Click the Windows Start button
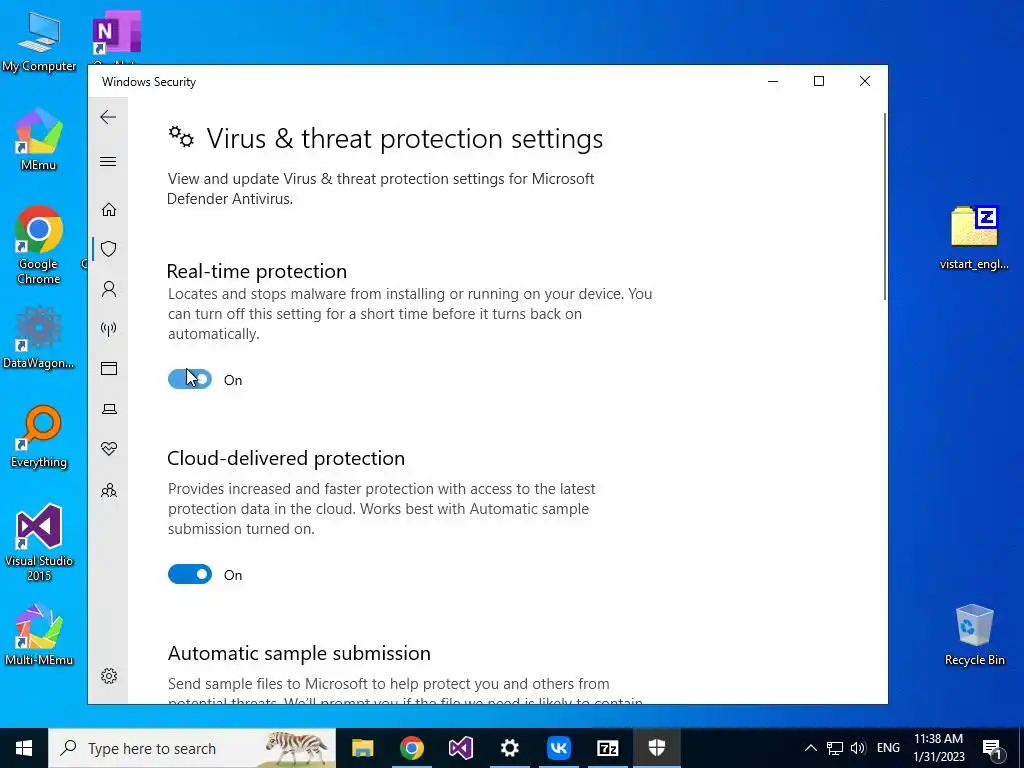This screenshot has width=1024, height=768. 24,748
